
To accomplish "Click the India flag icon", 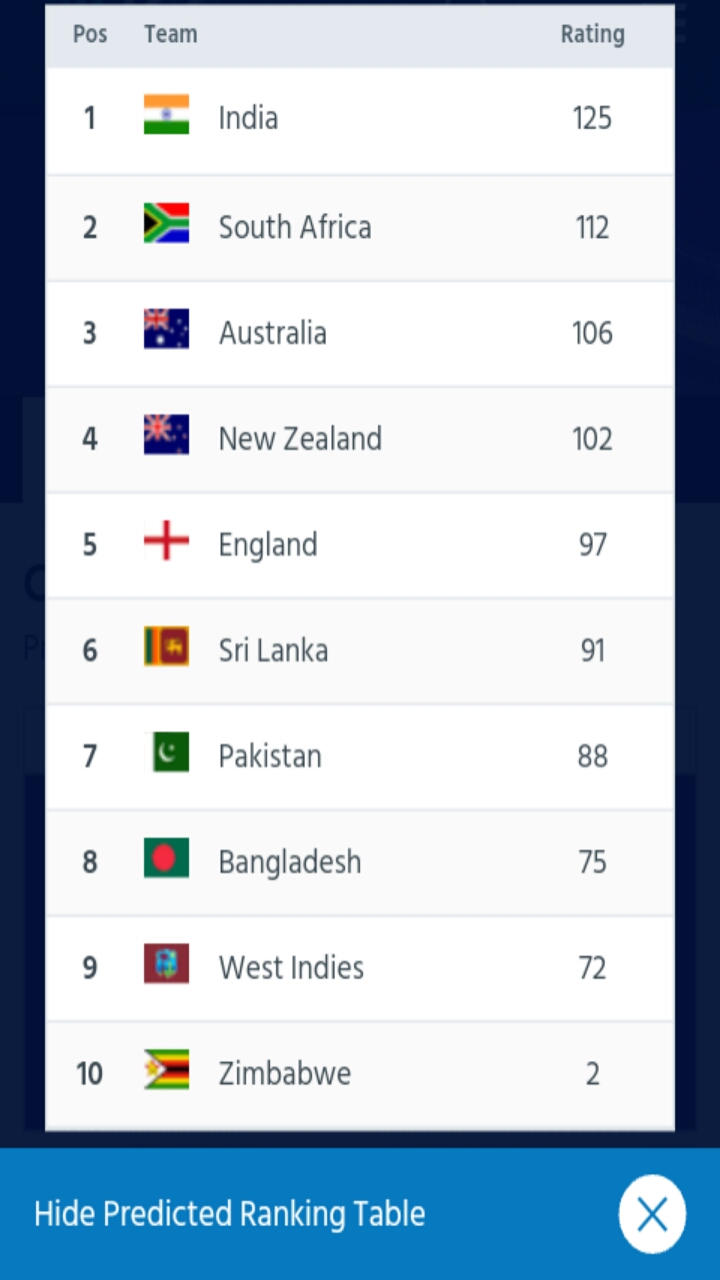I will click(x=166, y=115).
